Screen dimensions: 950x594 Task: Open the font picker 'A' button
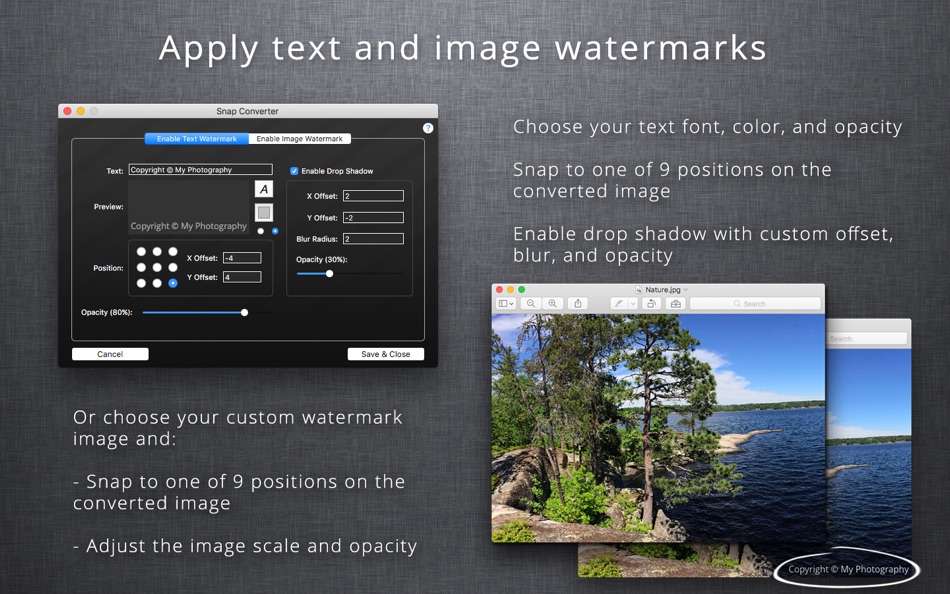pos(264,190)
